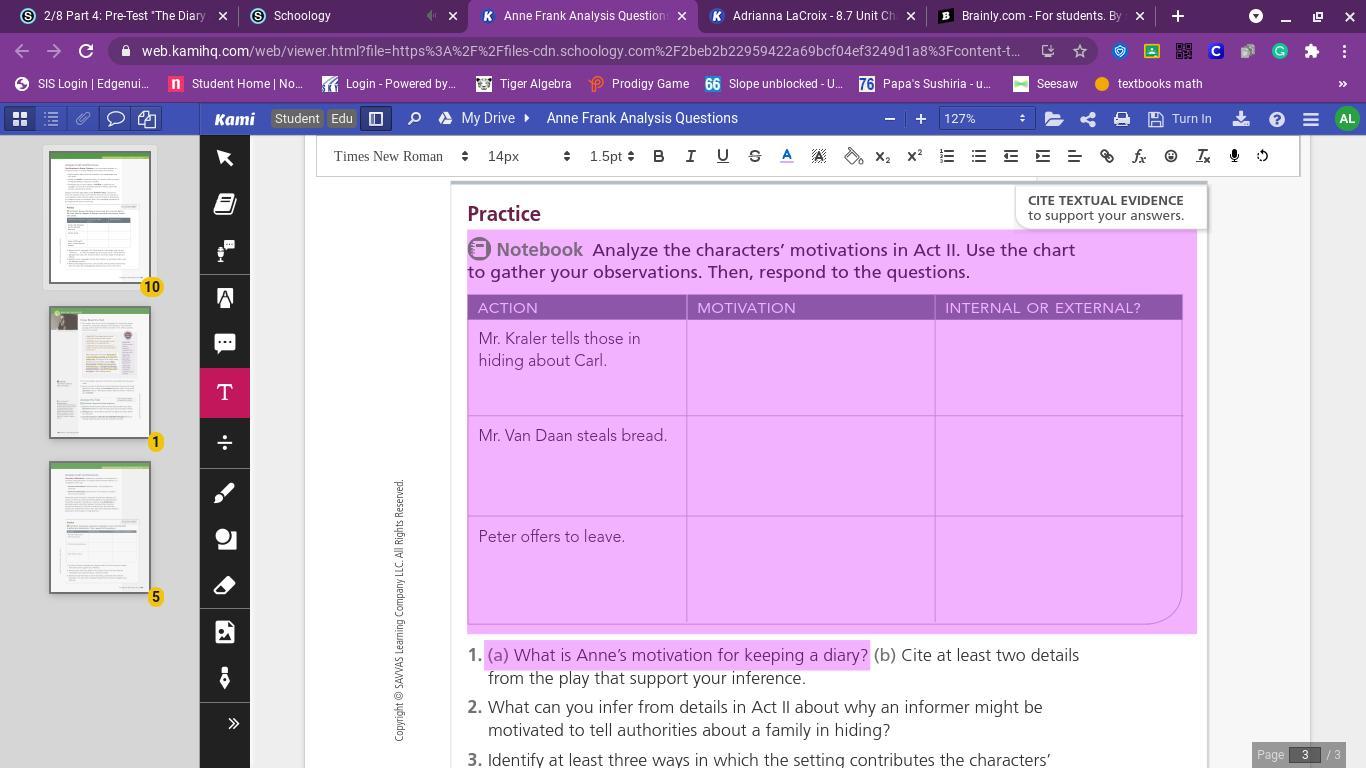This screenshot has width=1366, height=768.
Task: Open the Tiger Algebra bookmark
Action: (x=523, y=84)
